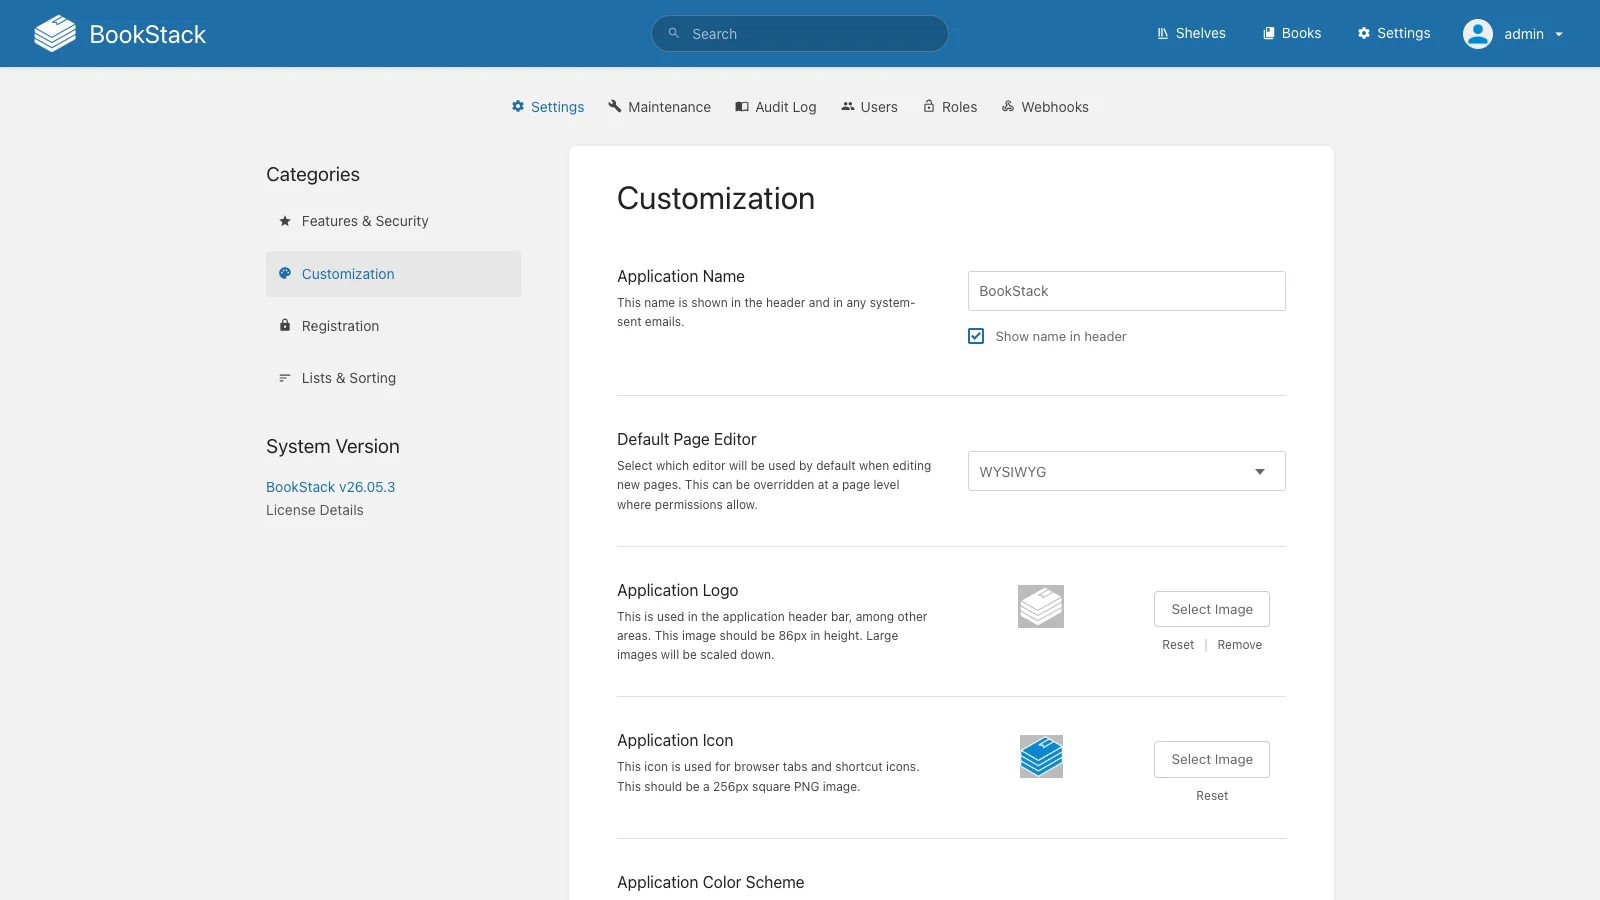This screenshot has width=1600, height=900.
Task: Click the palette icon beside Customization
Action: click(x=285, y=273)
